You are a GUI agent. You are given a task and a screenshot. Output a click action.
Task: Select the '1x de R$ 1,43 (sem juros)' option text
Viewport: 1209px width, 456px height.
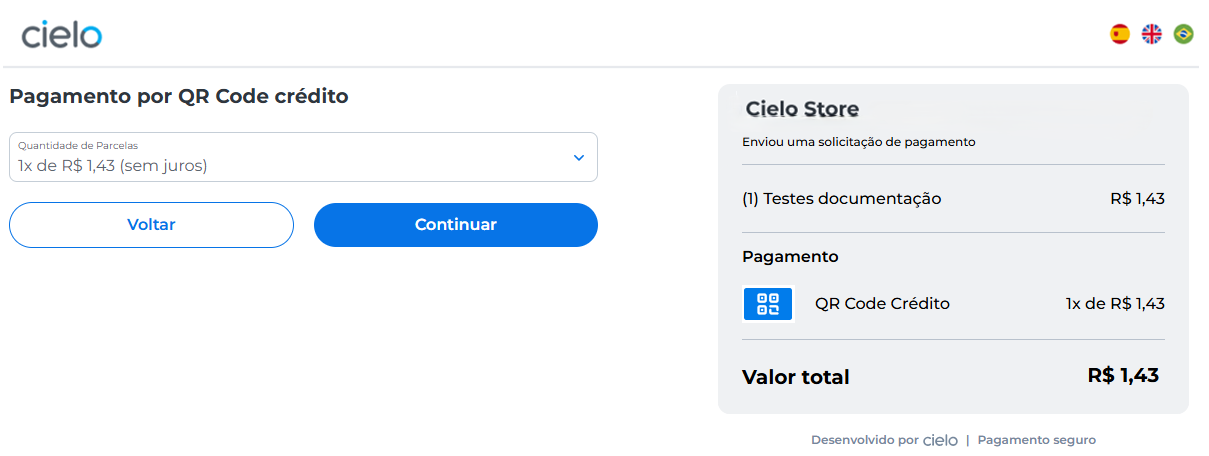tap(113, 166)
